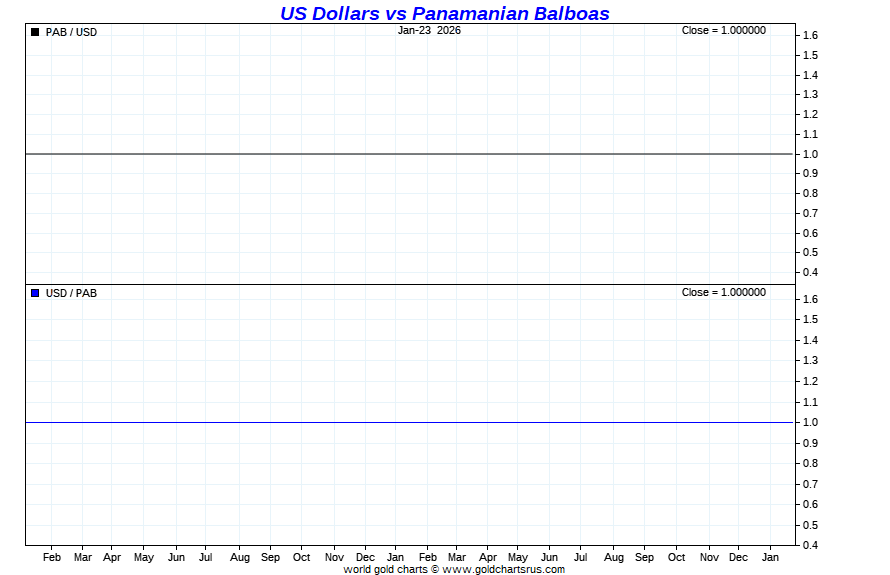The image size is (890, 575).
Task: Click the rightmost Jan label on time axis
Action: click(x=771, y=557)
